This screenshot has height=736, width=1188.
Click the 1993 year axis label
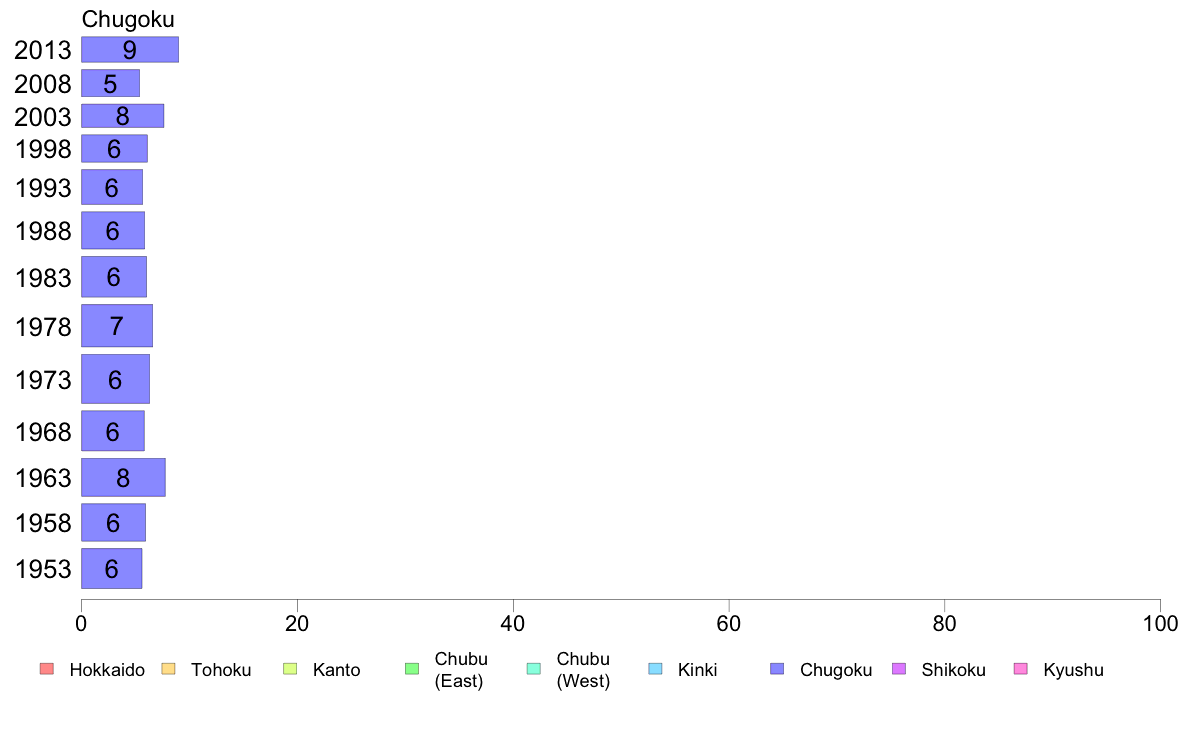point(43,188)
